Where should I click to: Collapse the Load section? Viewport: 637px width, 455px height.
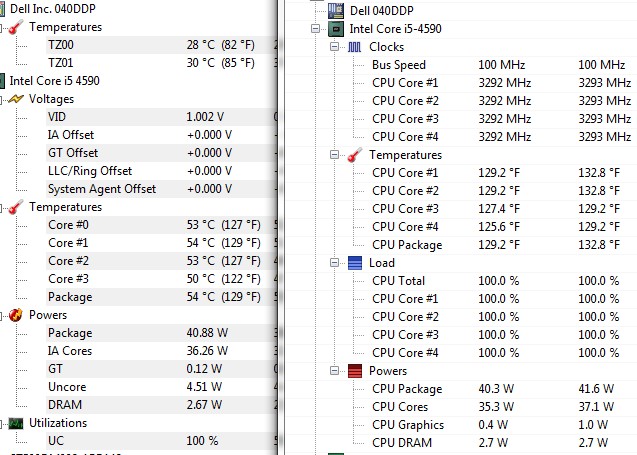click(335, 263)
